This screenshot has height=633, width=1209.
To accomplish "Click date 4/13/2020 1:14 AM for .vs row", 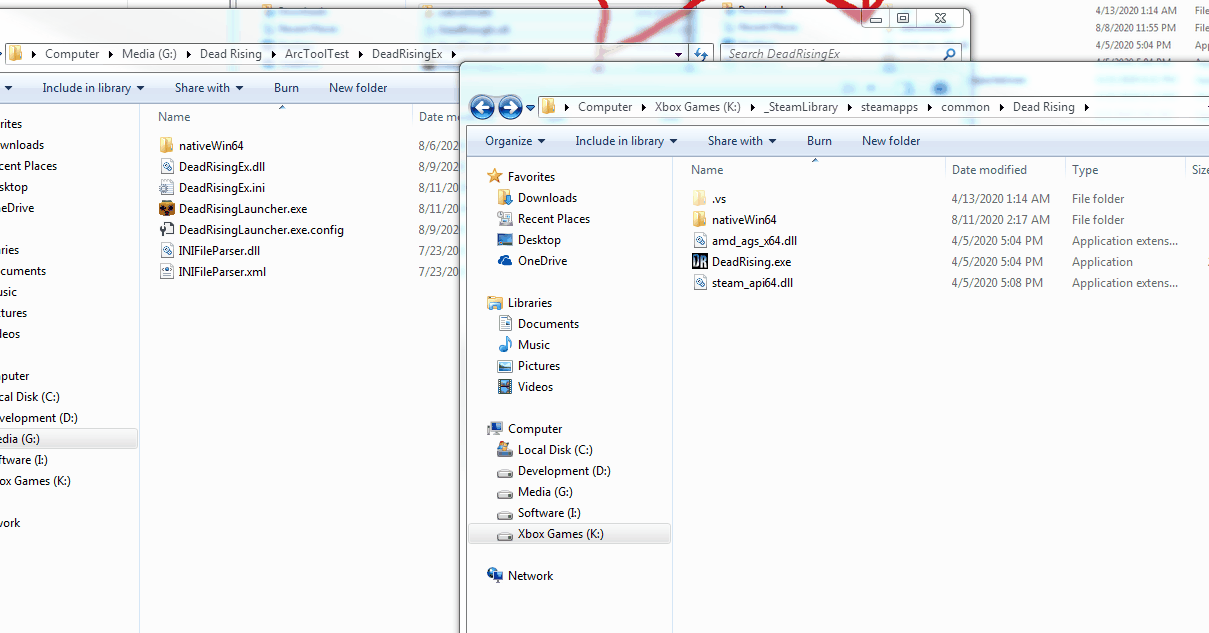I will (x=1001, y=199).
